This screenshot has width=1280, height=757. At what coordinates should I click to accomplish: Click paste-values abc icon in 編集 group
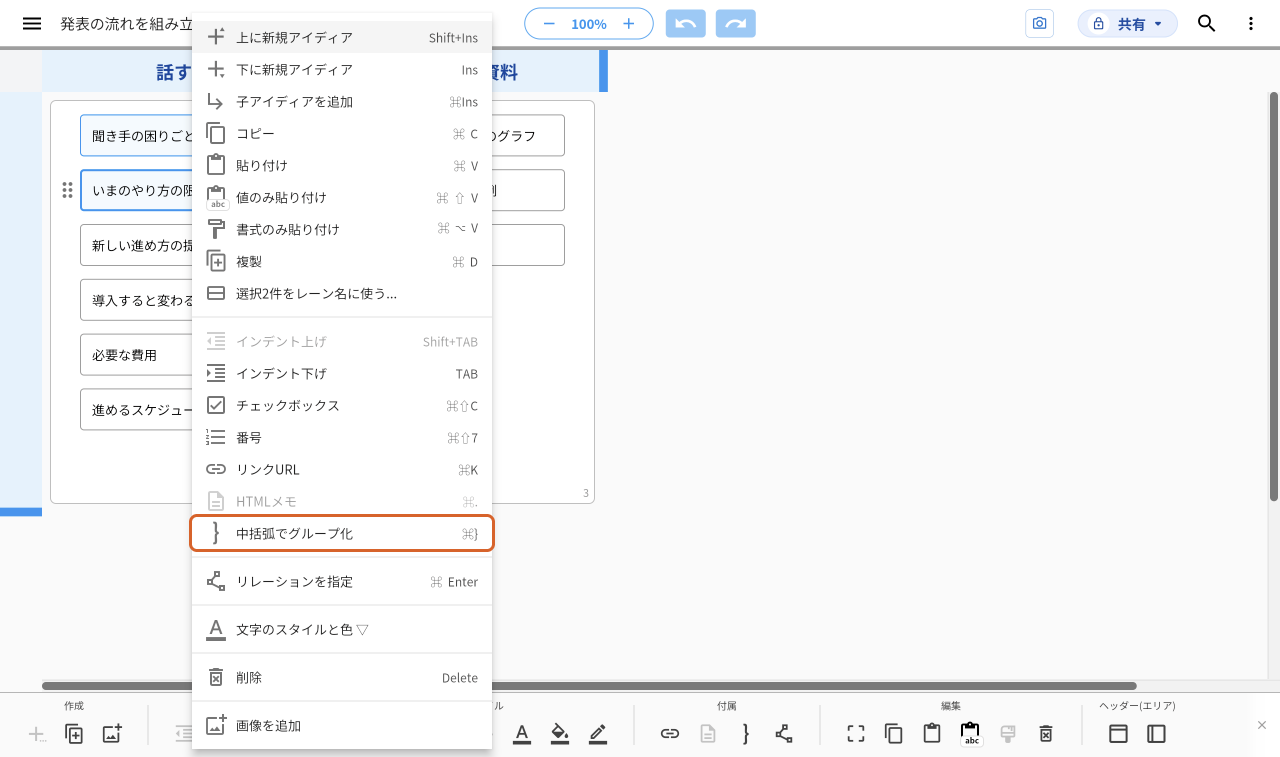tap(970, 734)
